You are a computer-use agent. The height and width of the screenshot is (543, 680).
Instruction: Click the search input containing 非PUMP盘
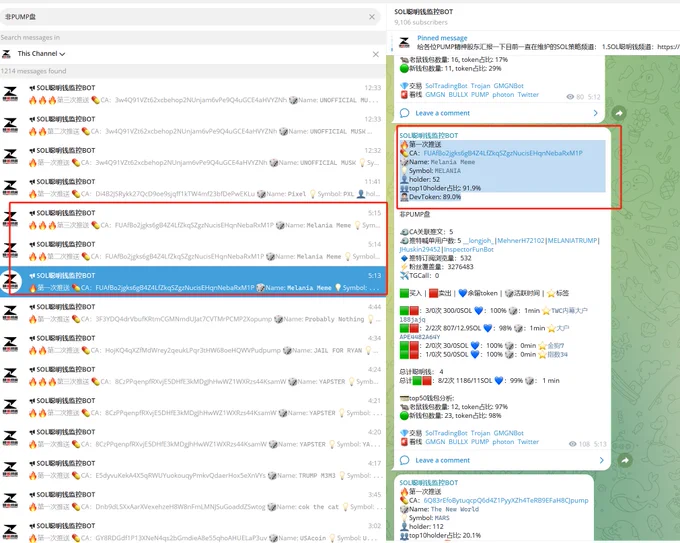190,16
